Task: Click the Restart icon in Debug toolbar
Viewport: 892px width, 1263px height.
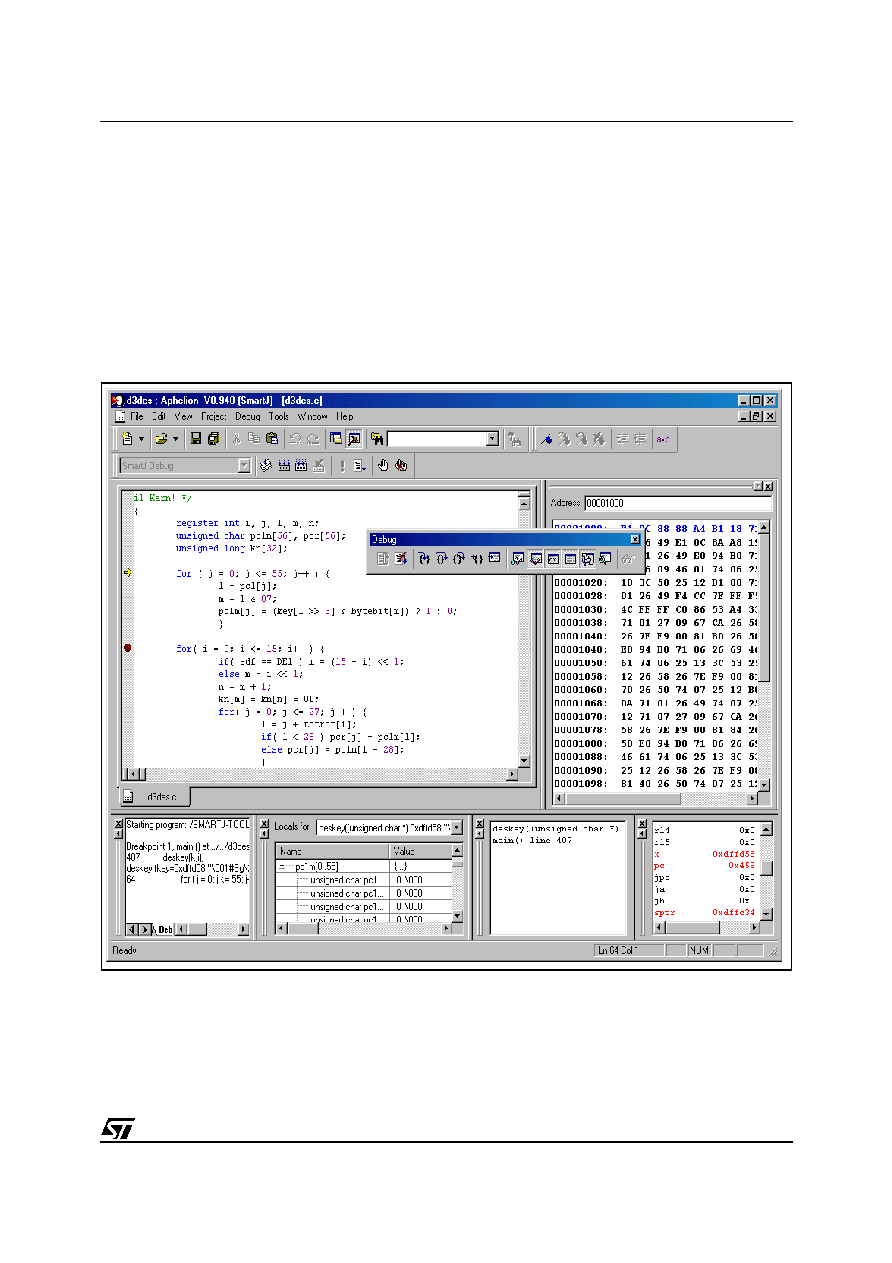Action: point(383,559)
